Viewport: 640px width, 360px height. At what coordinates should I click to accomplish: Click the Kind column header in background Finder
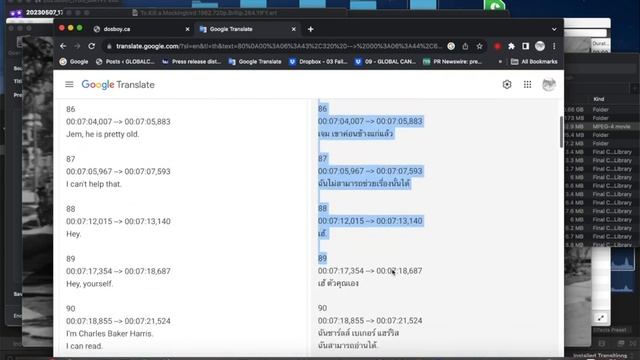click(599, 99)
